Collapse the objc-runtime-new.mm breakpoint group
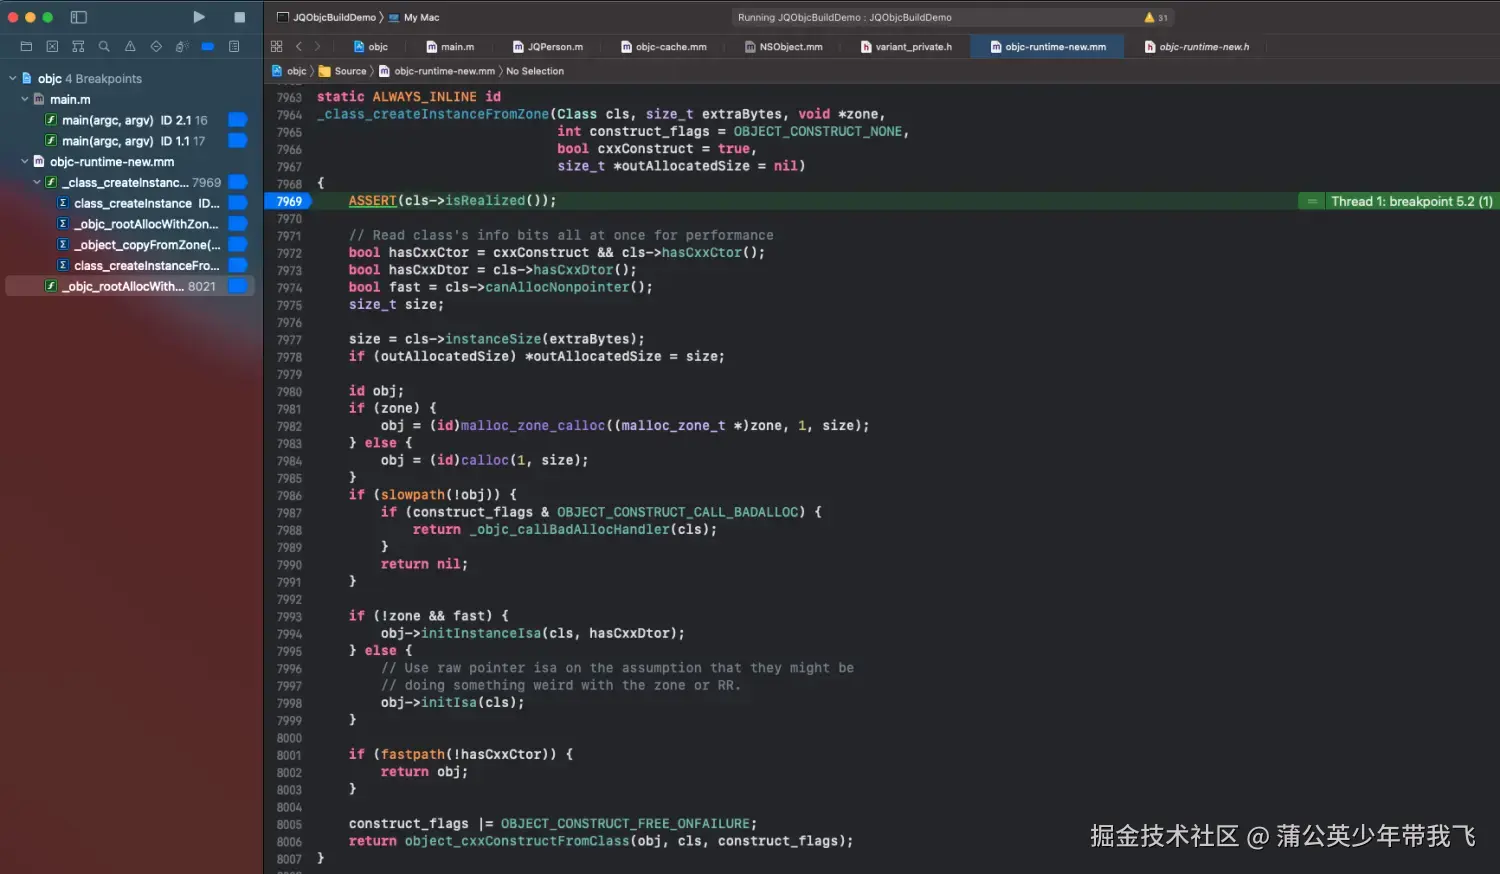 tap(24, 161)
